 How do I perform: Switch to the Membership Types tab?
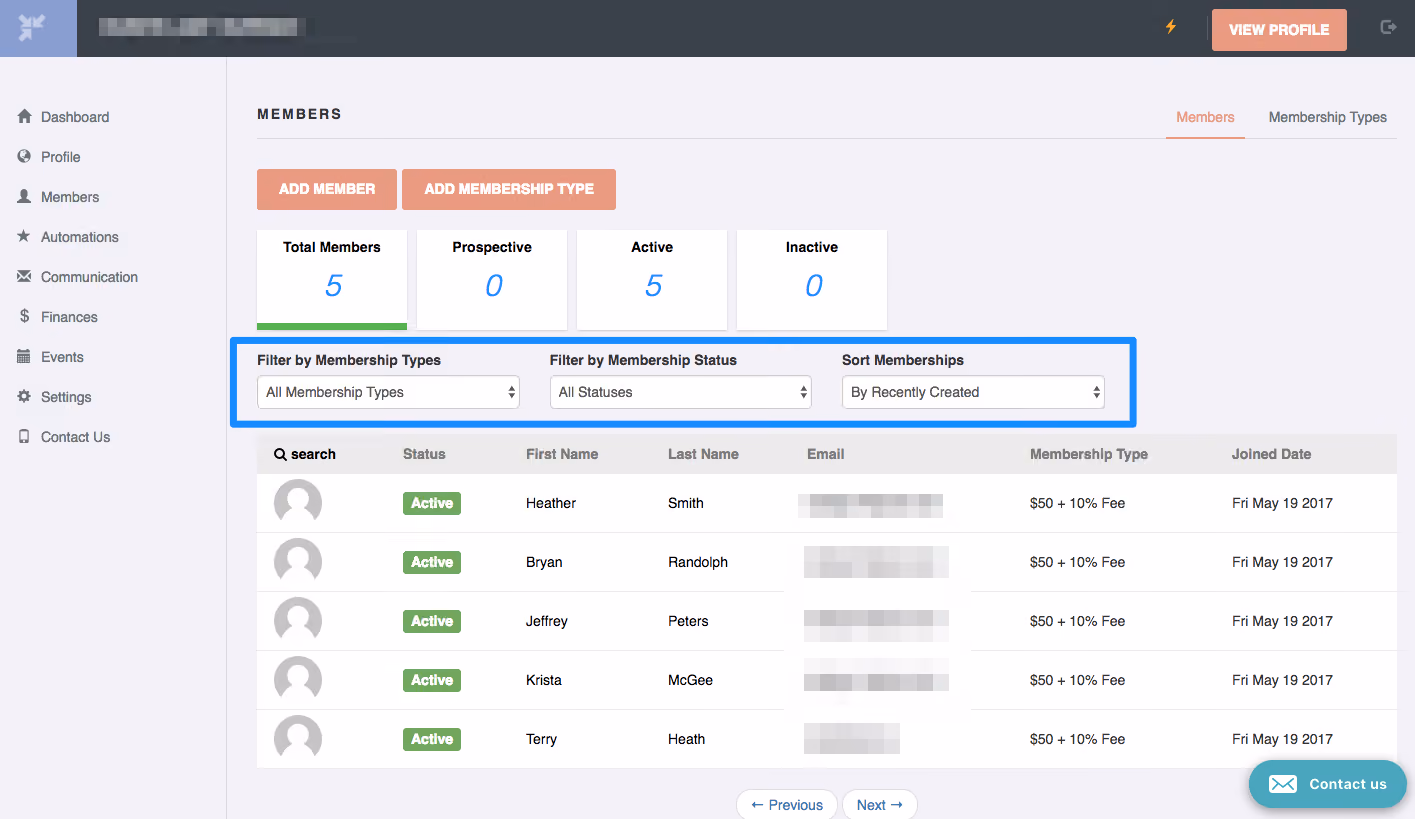point(1328,117)
